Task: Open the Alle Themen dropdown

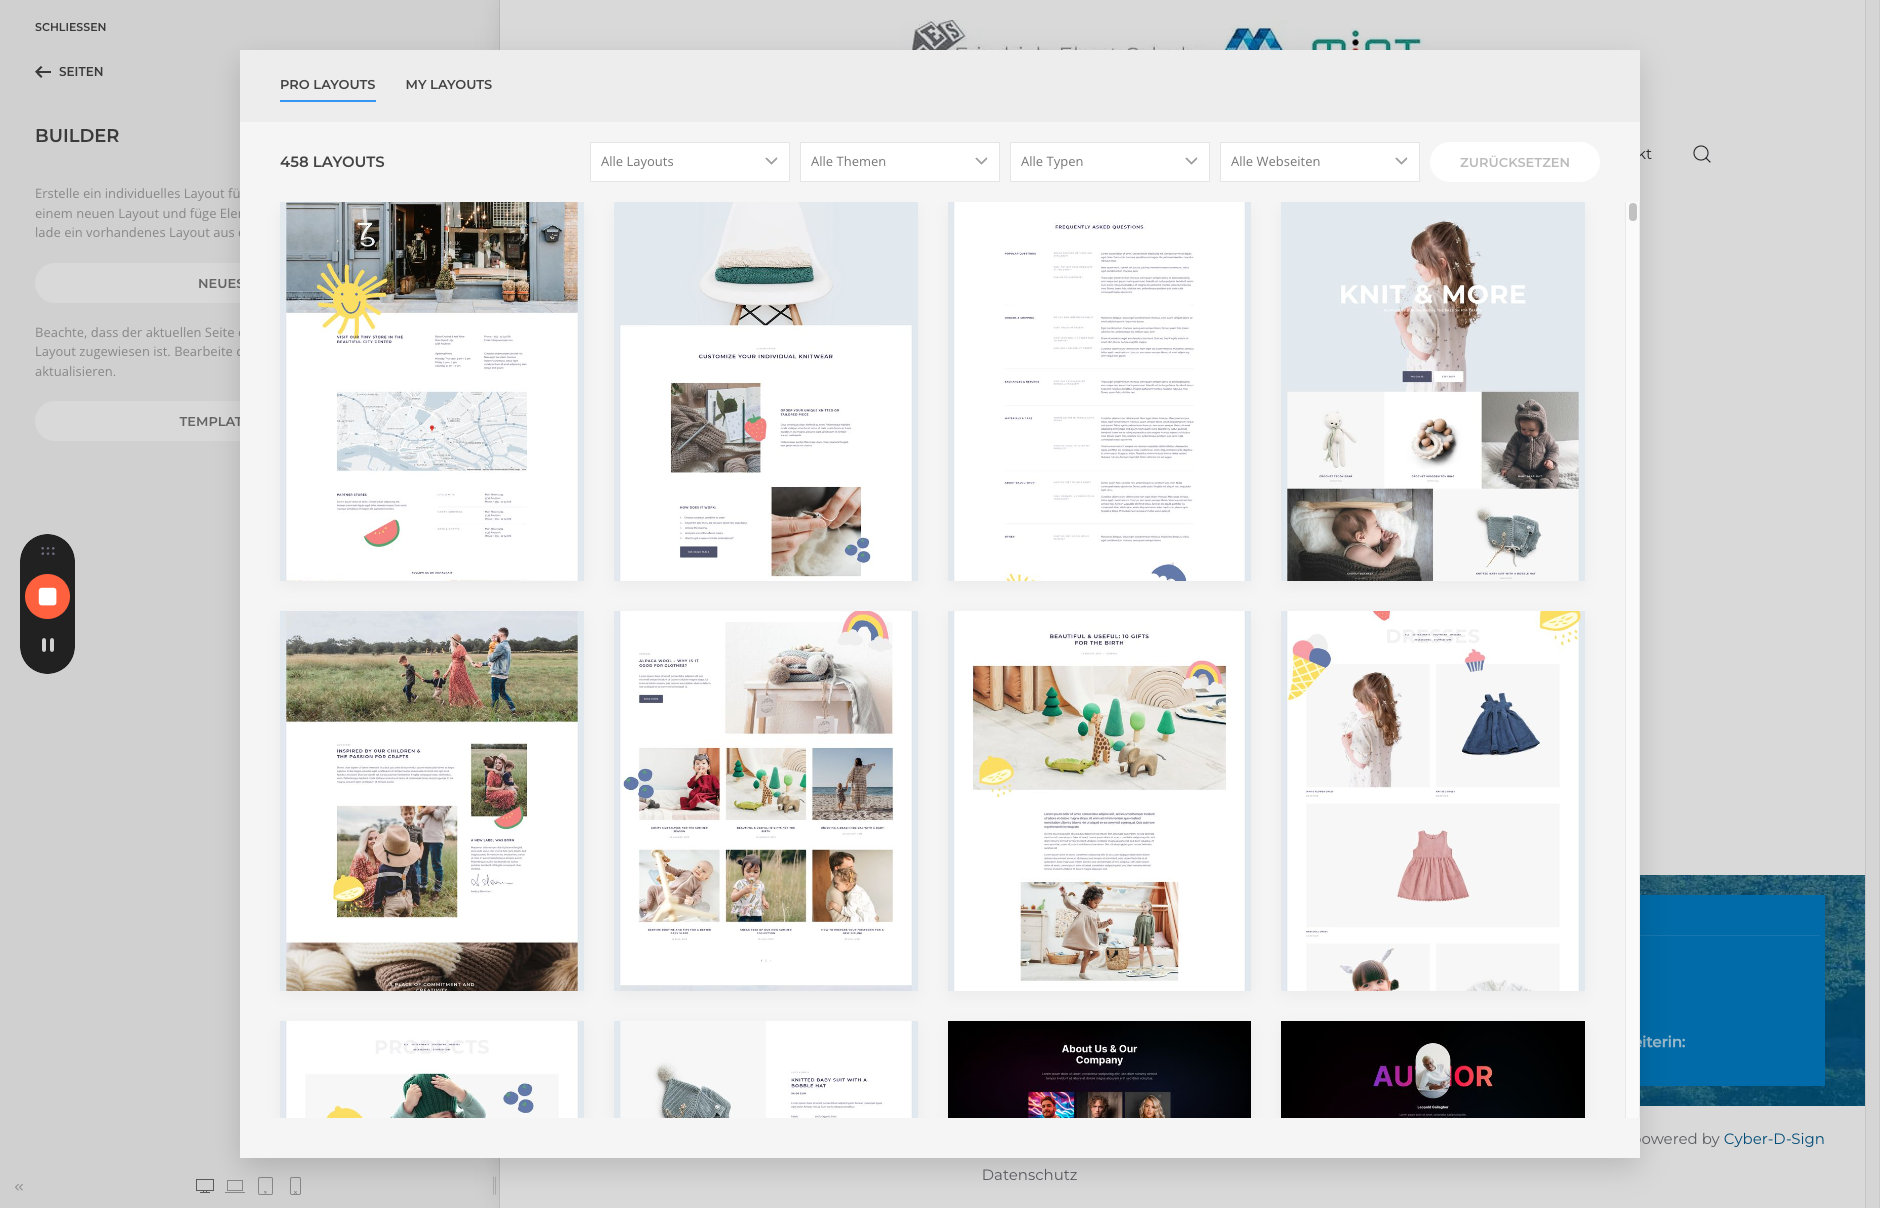Action: click(900, 162)
